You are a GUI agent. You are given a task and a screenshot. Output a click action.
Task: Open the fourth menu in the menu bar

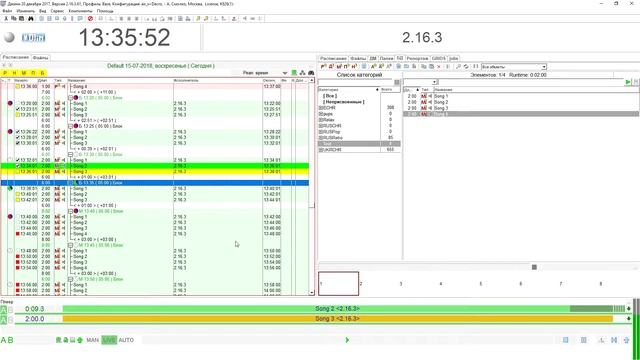click(57, 11)
